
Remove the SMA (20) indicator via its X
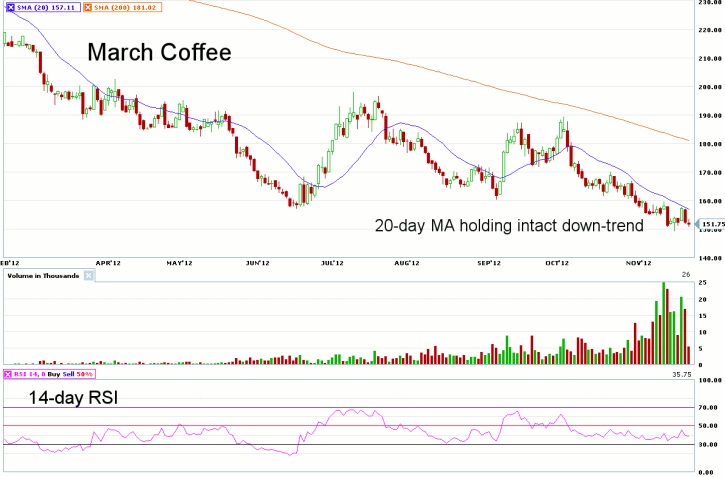click(10, 6)
